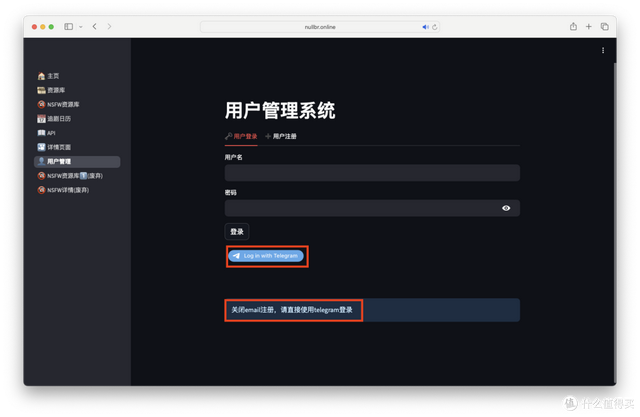Open the API page in sidebar
The width and height of the screenshot is (640, 417).
pyautogui.click(x=46, y=133)
